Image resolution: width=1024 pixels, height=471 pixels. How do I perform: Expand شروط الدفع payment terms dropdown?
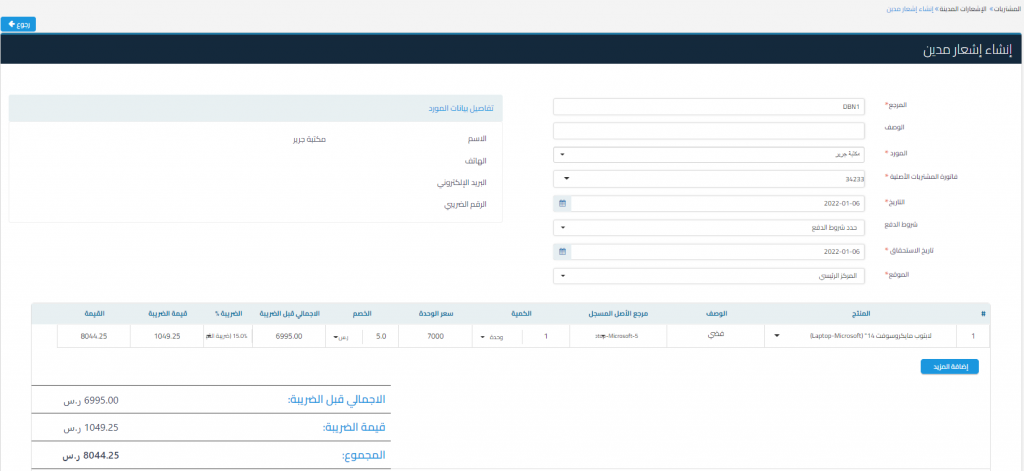(x=710, y=227)
